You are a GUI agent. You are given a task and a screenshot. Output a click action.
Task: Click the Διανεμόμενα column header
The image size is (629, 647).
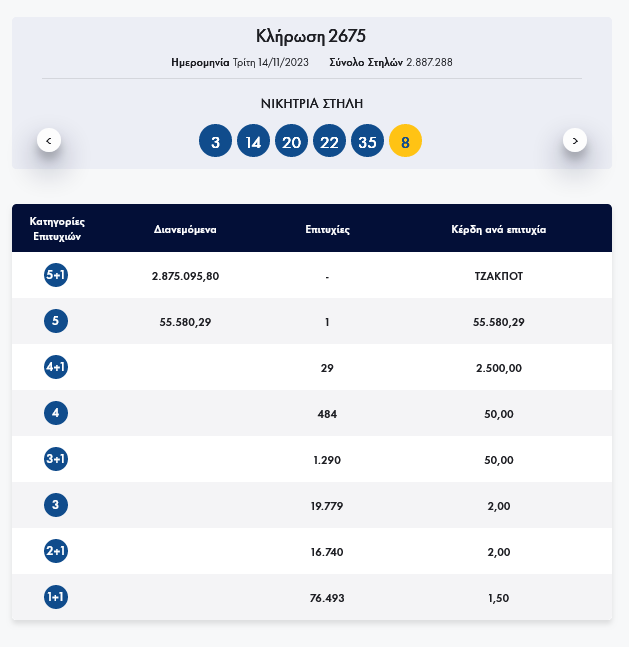(x=185, y=229)
